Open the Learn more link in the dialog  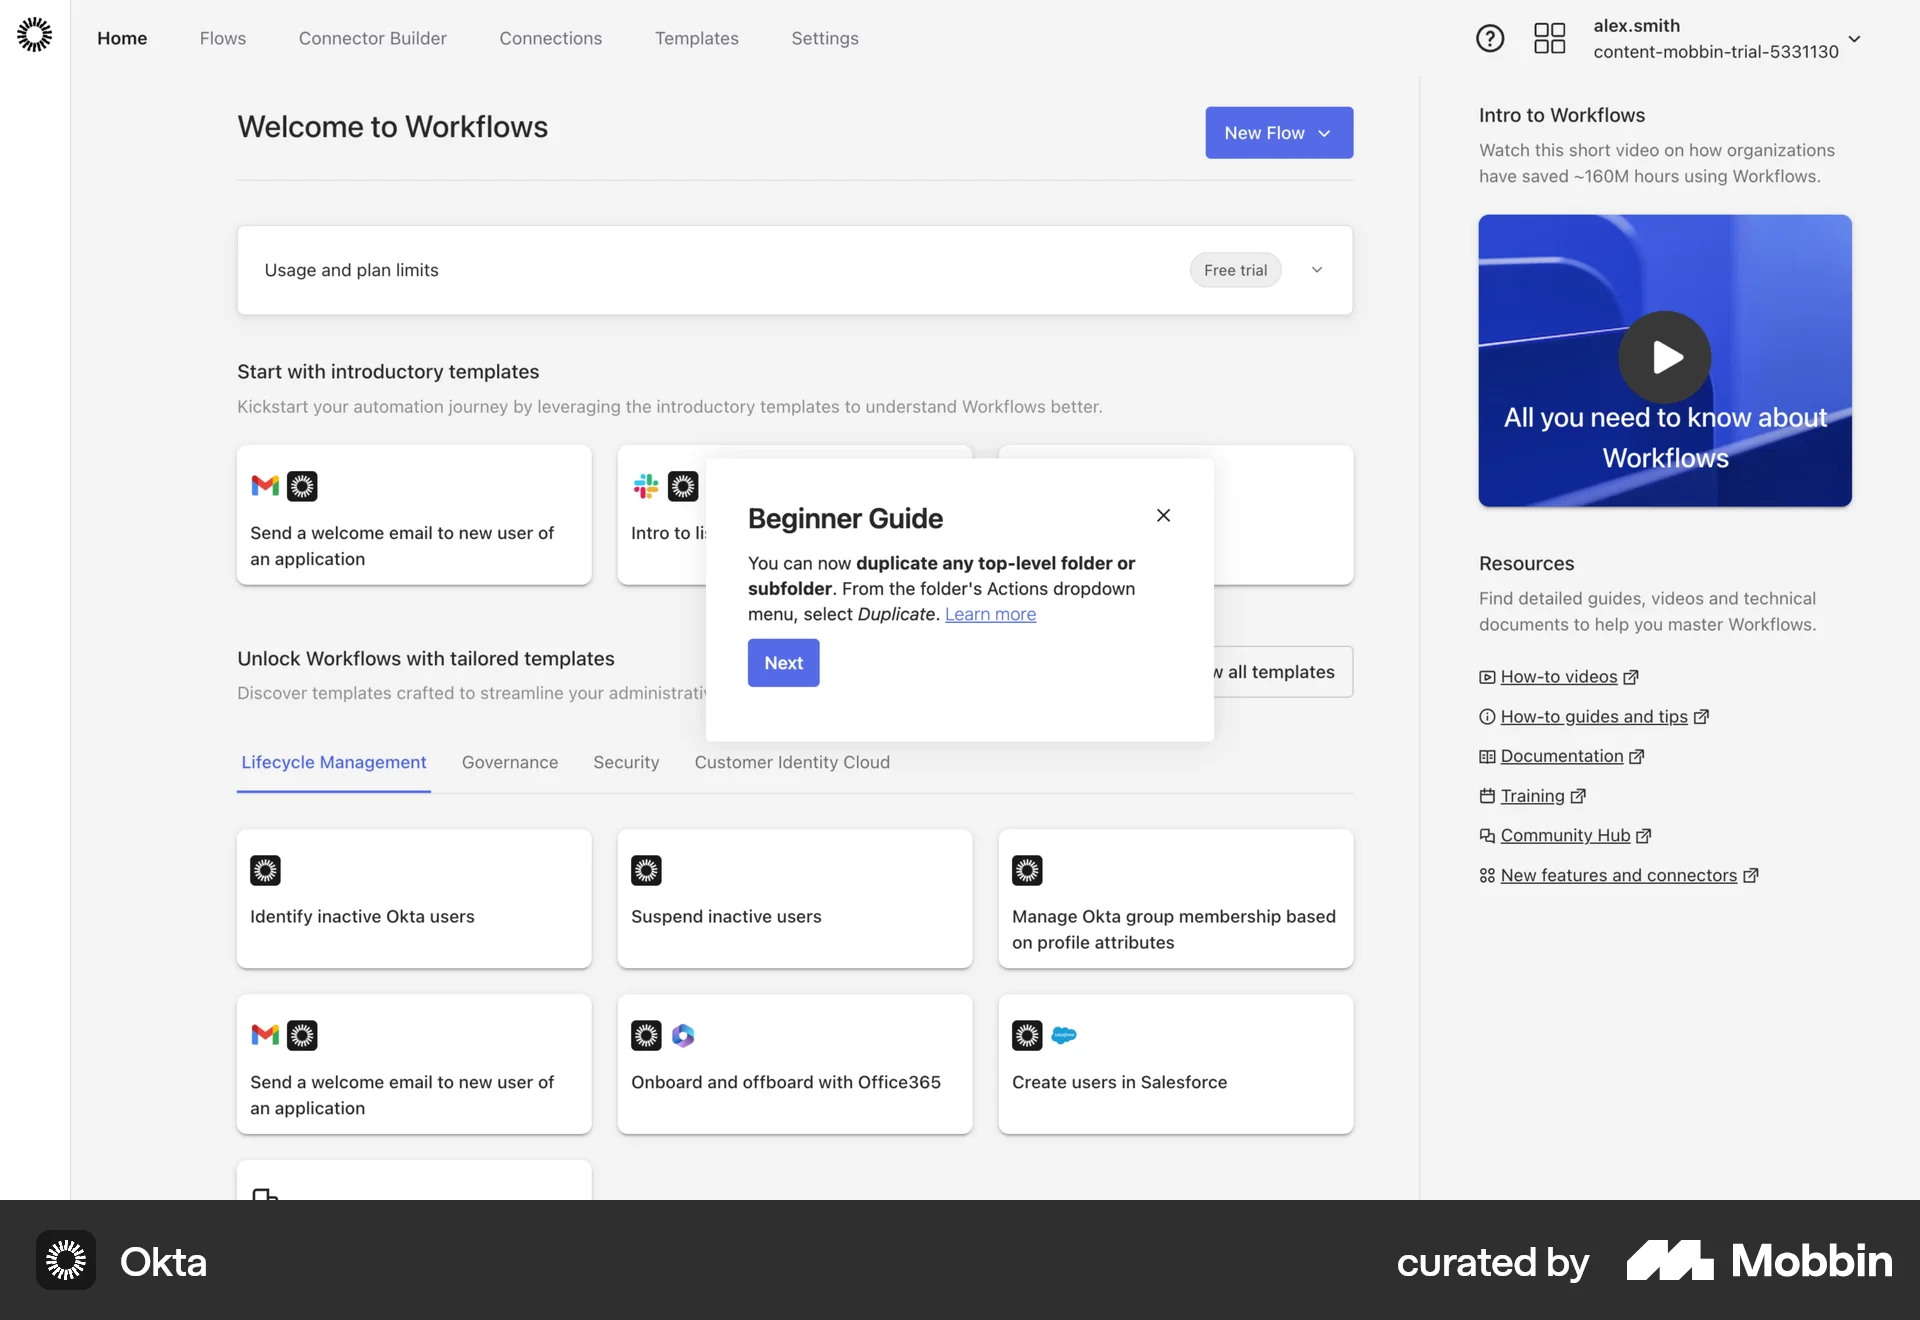[x=990, y=614]
